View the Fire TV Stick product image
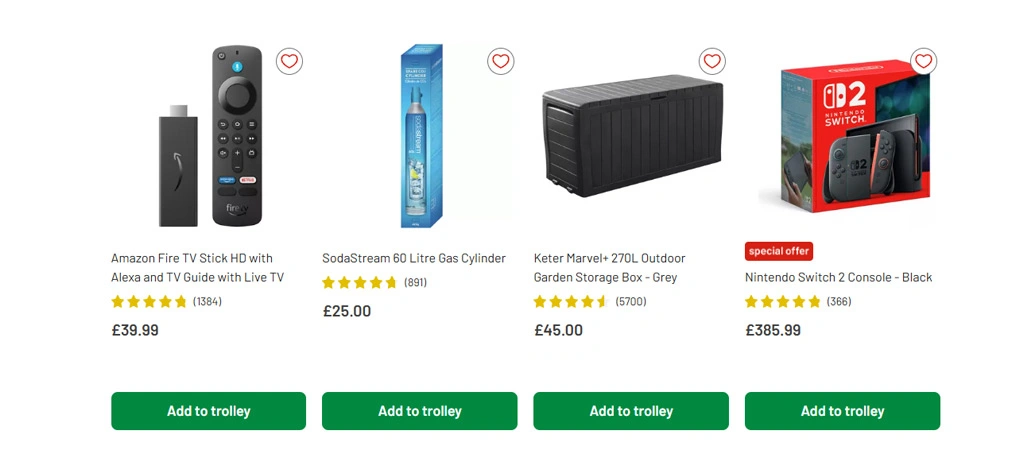This screenshot has width=1026, height=466. (x=210, y=135)
